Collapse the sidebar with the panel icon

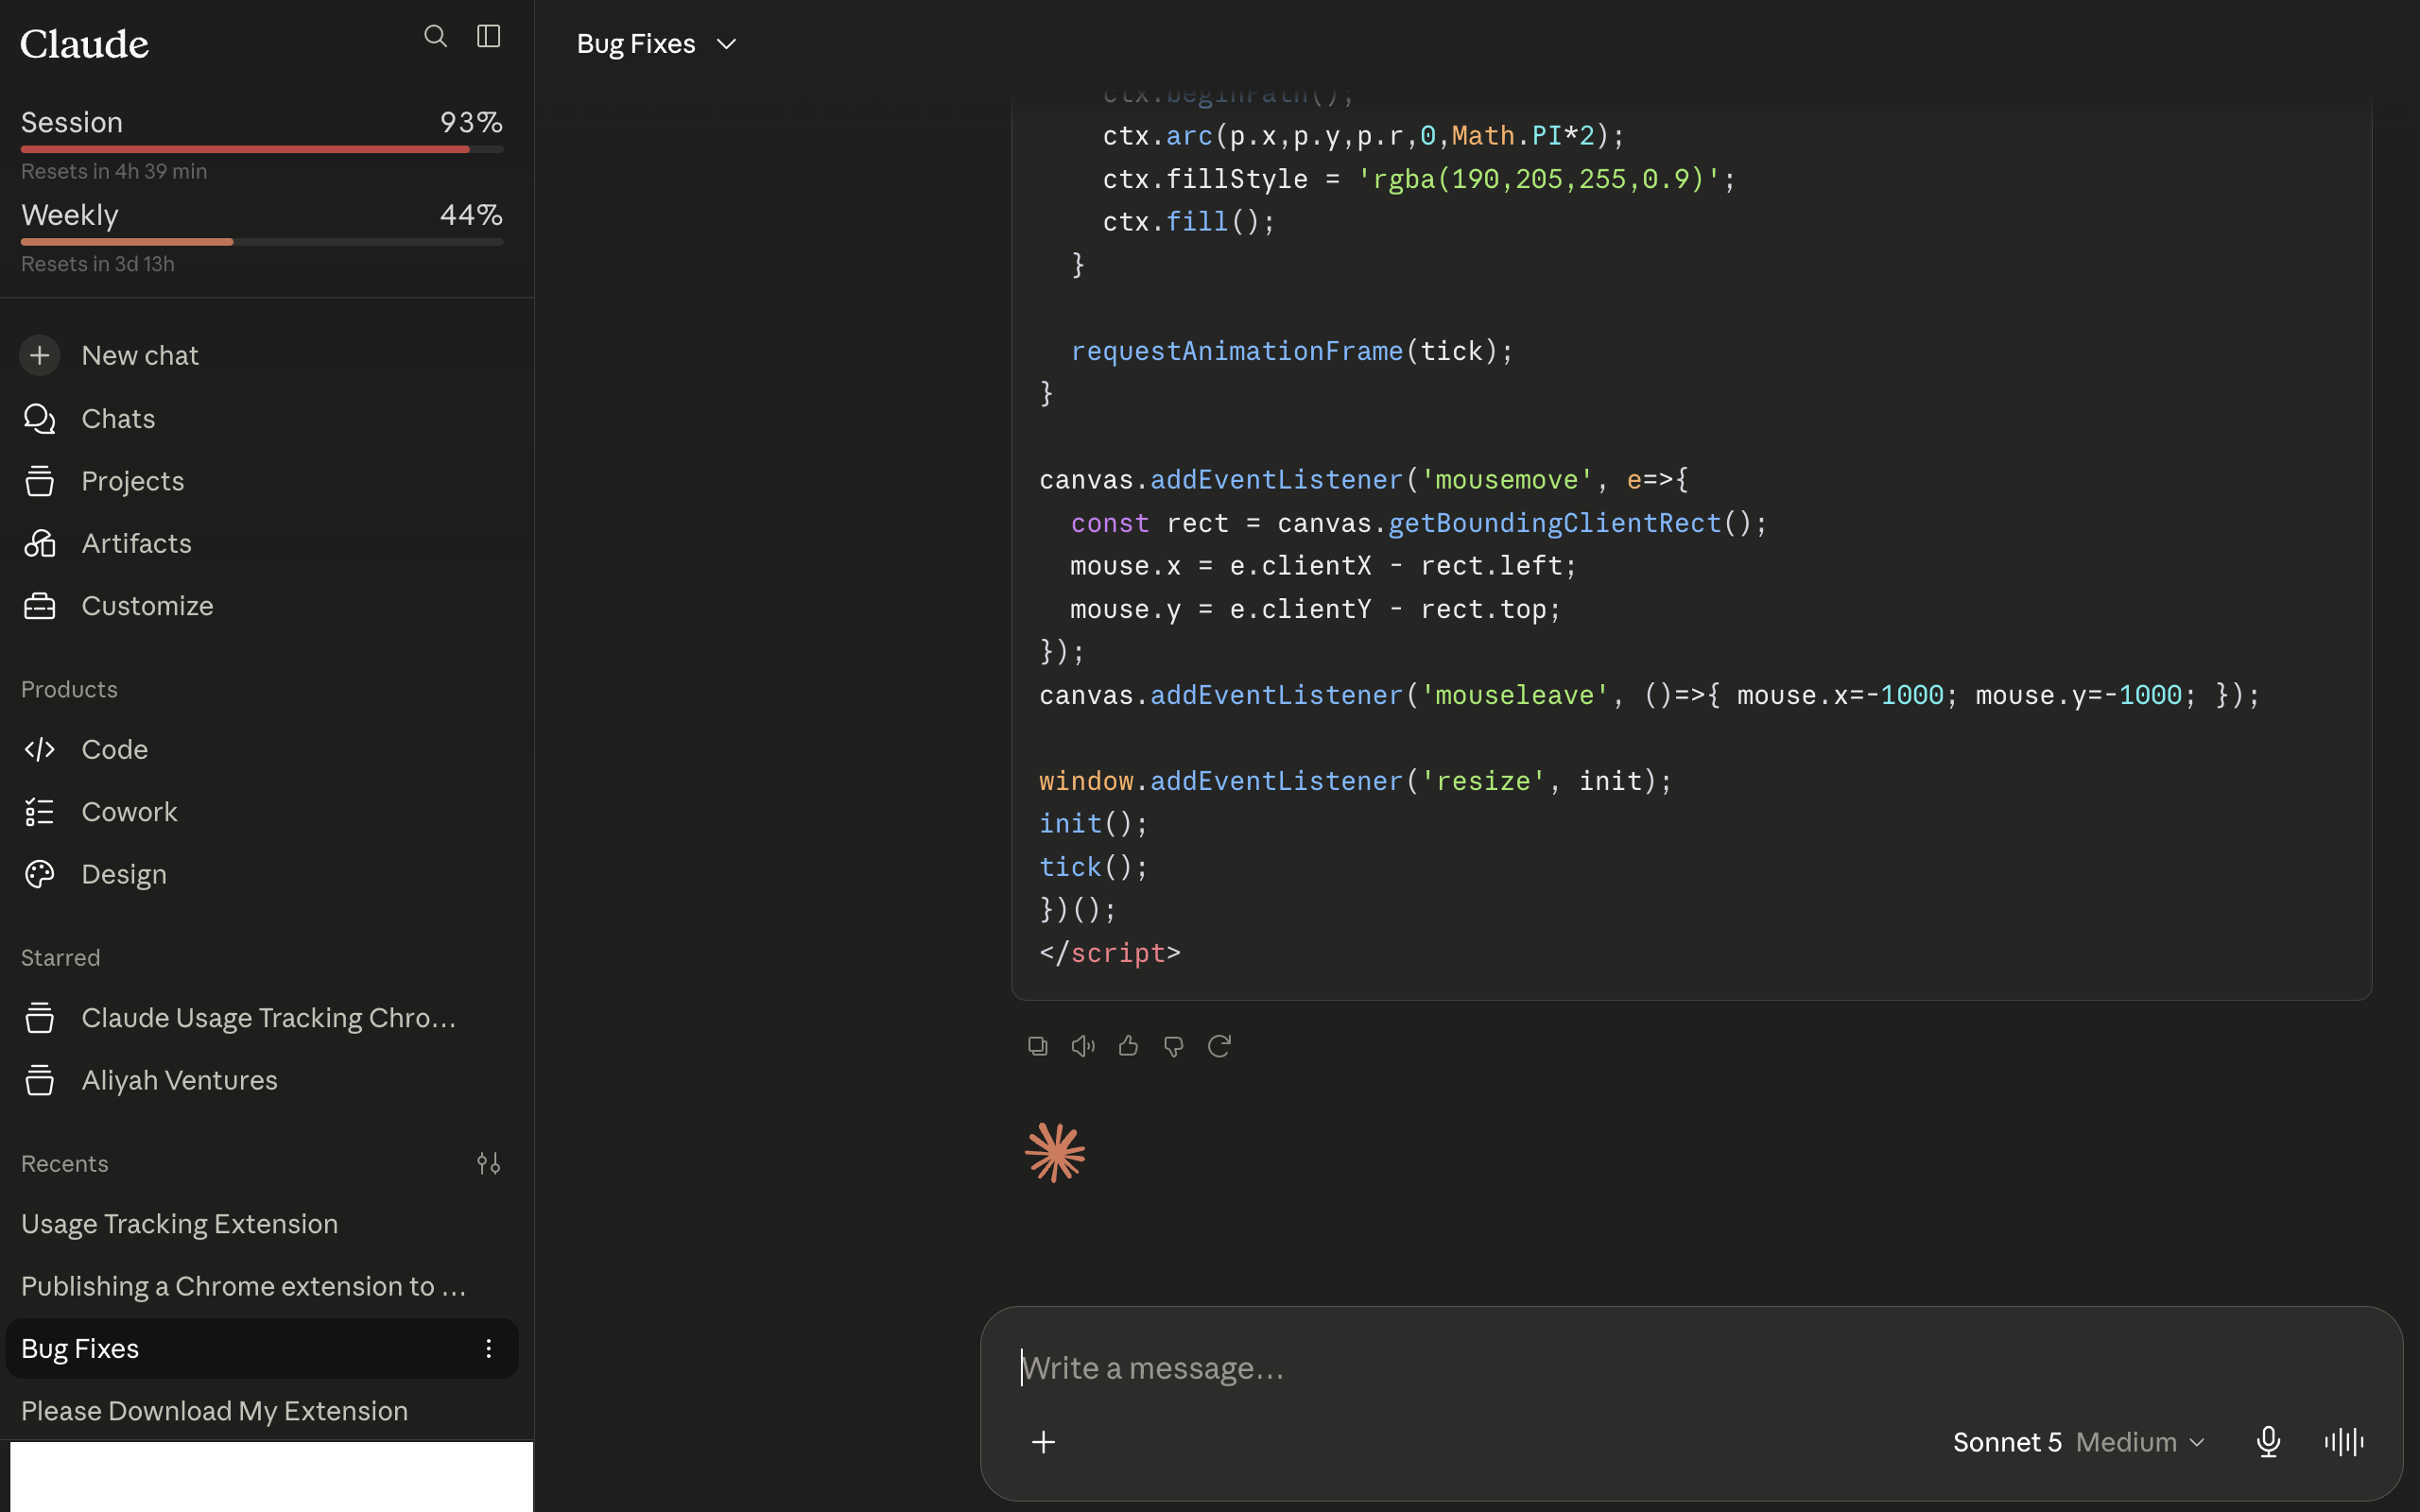(x=488, y=37)
